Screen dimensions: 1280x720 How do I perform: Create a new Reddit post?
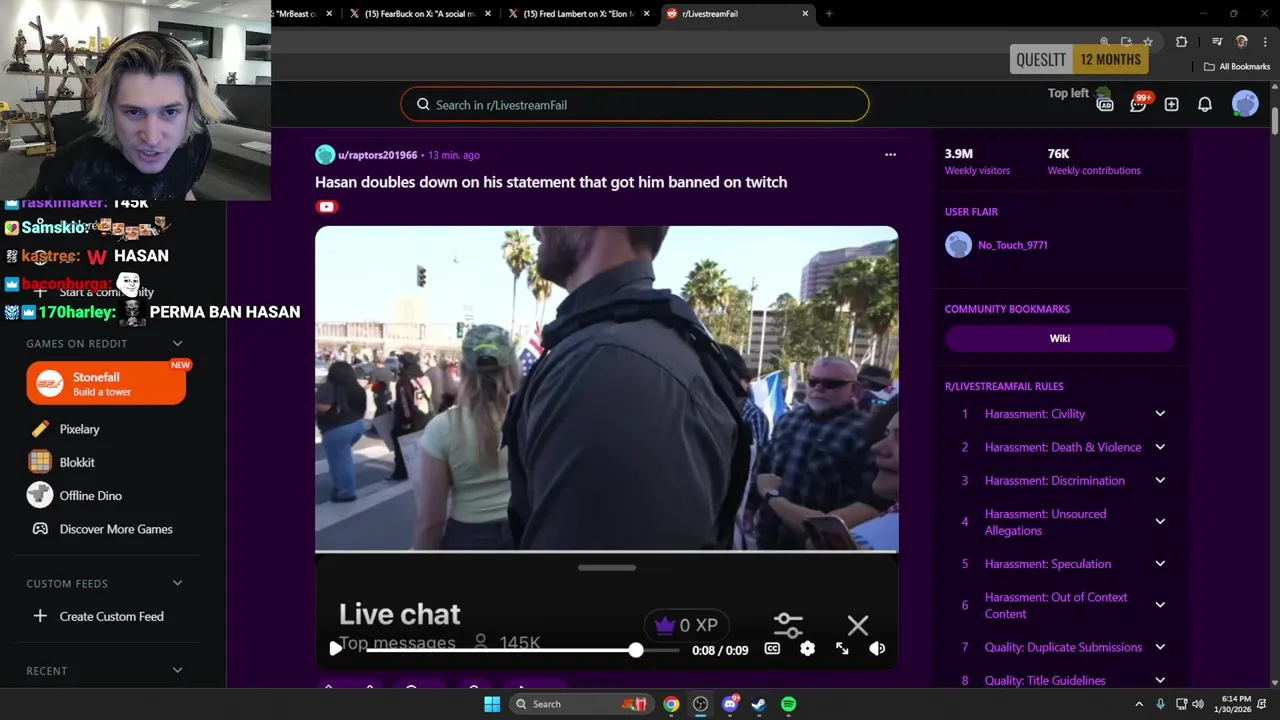(x=1171, y=104)
